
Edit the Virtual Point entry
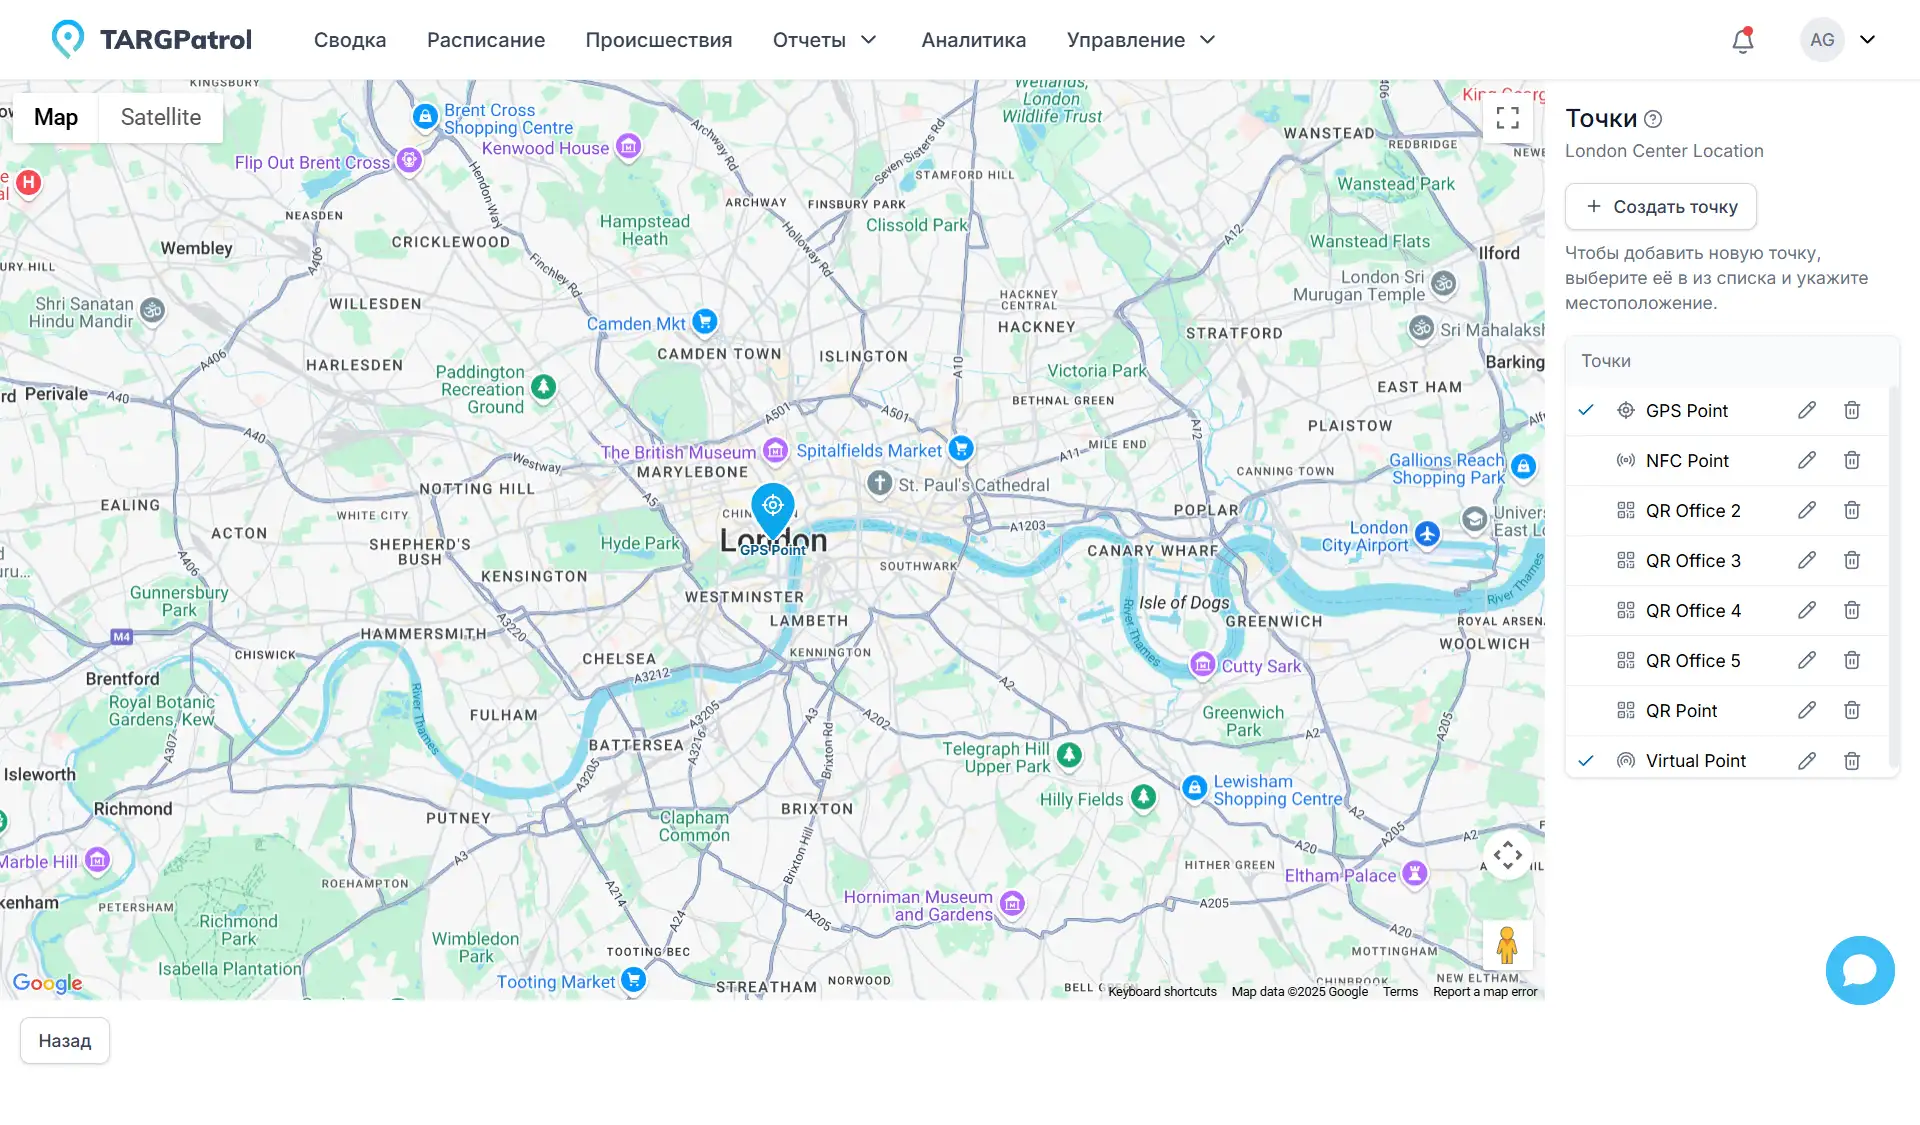tap(1806, 761)
